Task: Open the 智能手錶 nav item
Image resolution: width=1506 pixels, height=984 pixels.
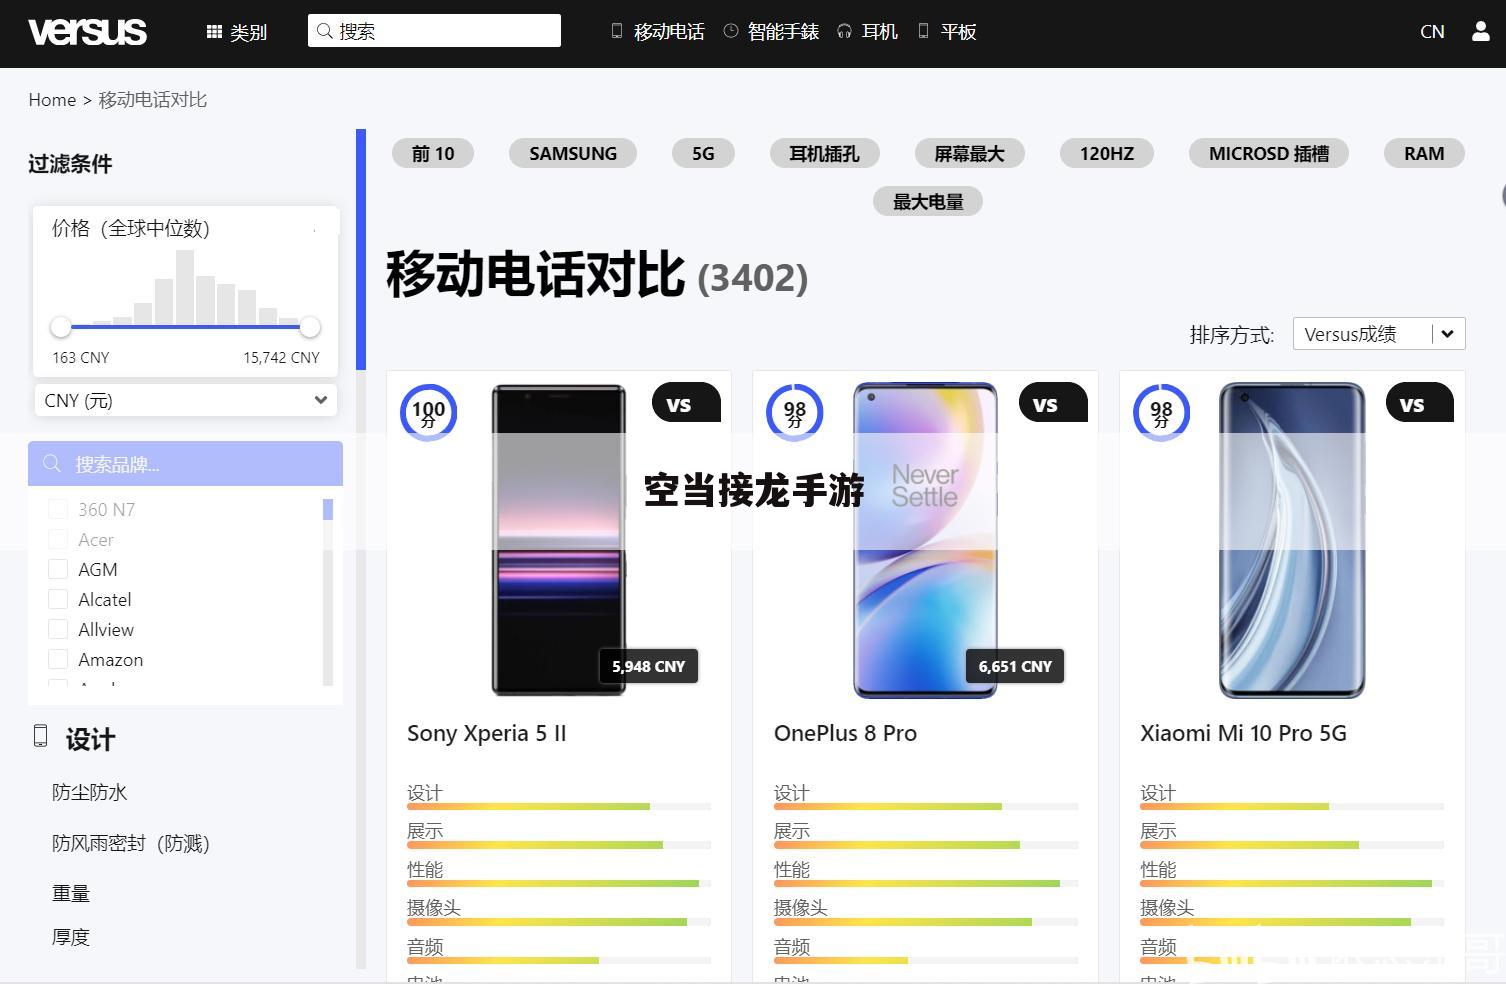Action: click(x=771, y=32)
